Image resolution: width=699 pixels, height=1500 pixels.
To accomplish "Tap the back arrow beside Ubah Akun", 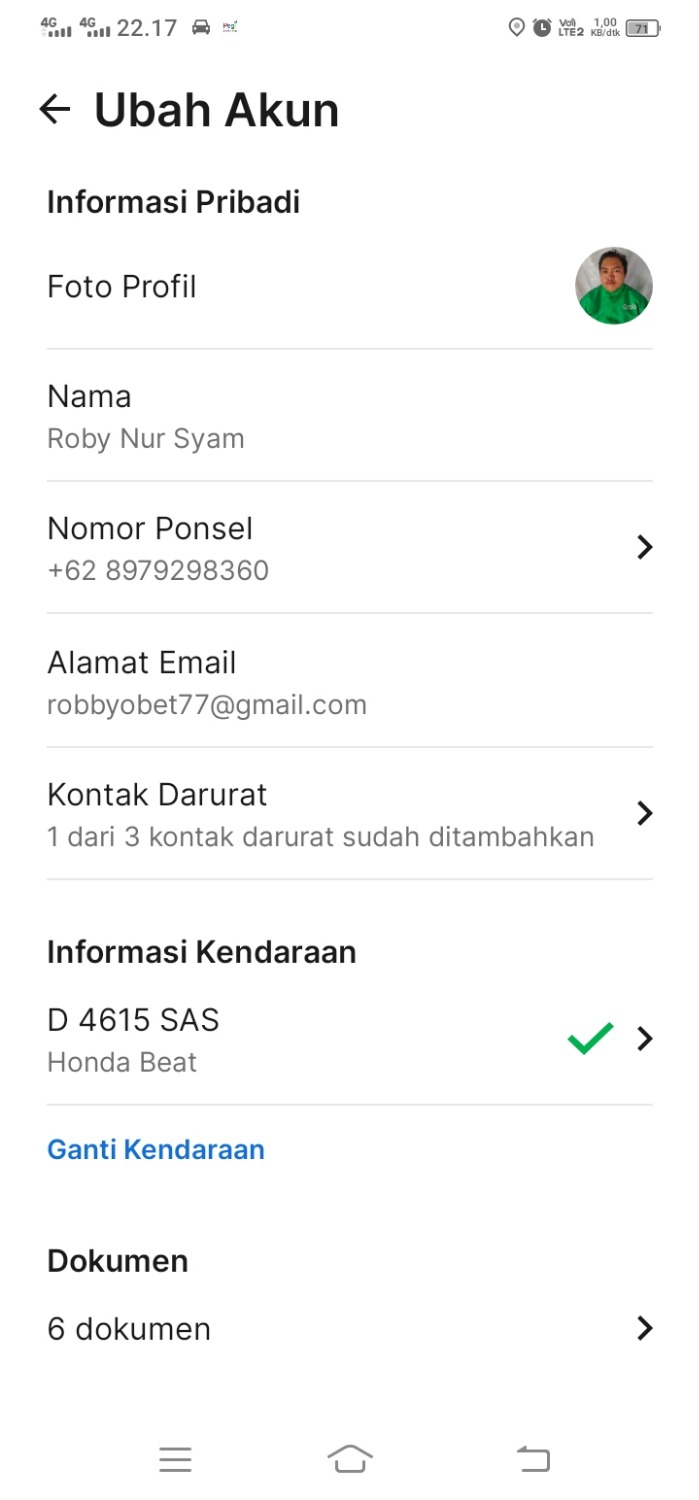I will pyautogui.click(x=55, y=109).
